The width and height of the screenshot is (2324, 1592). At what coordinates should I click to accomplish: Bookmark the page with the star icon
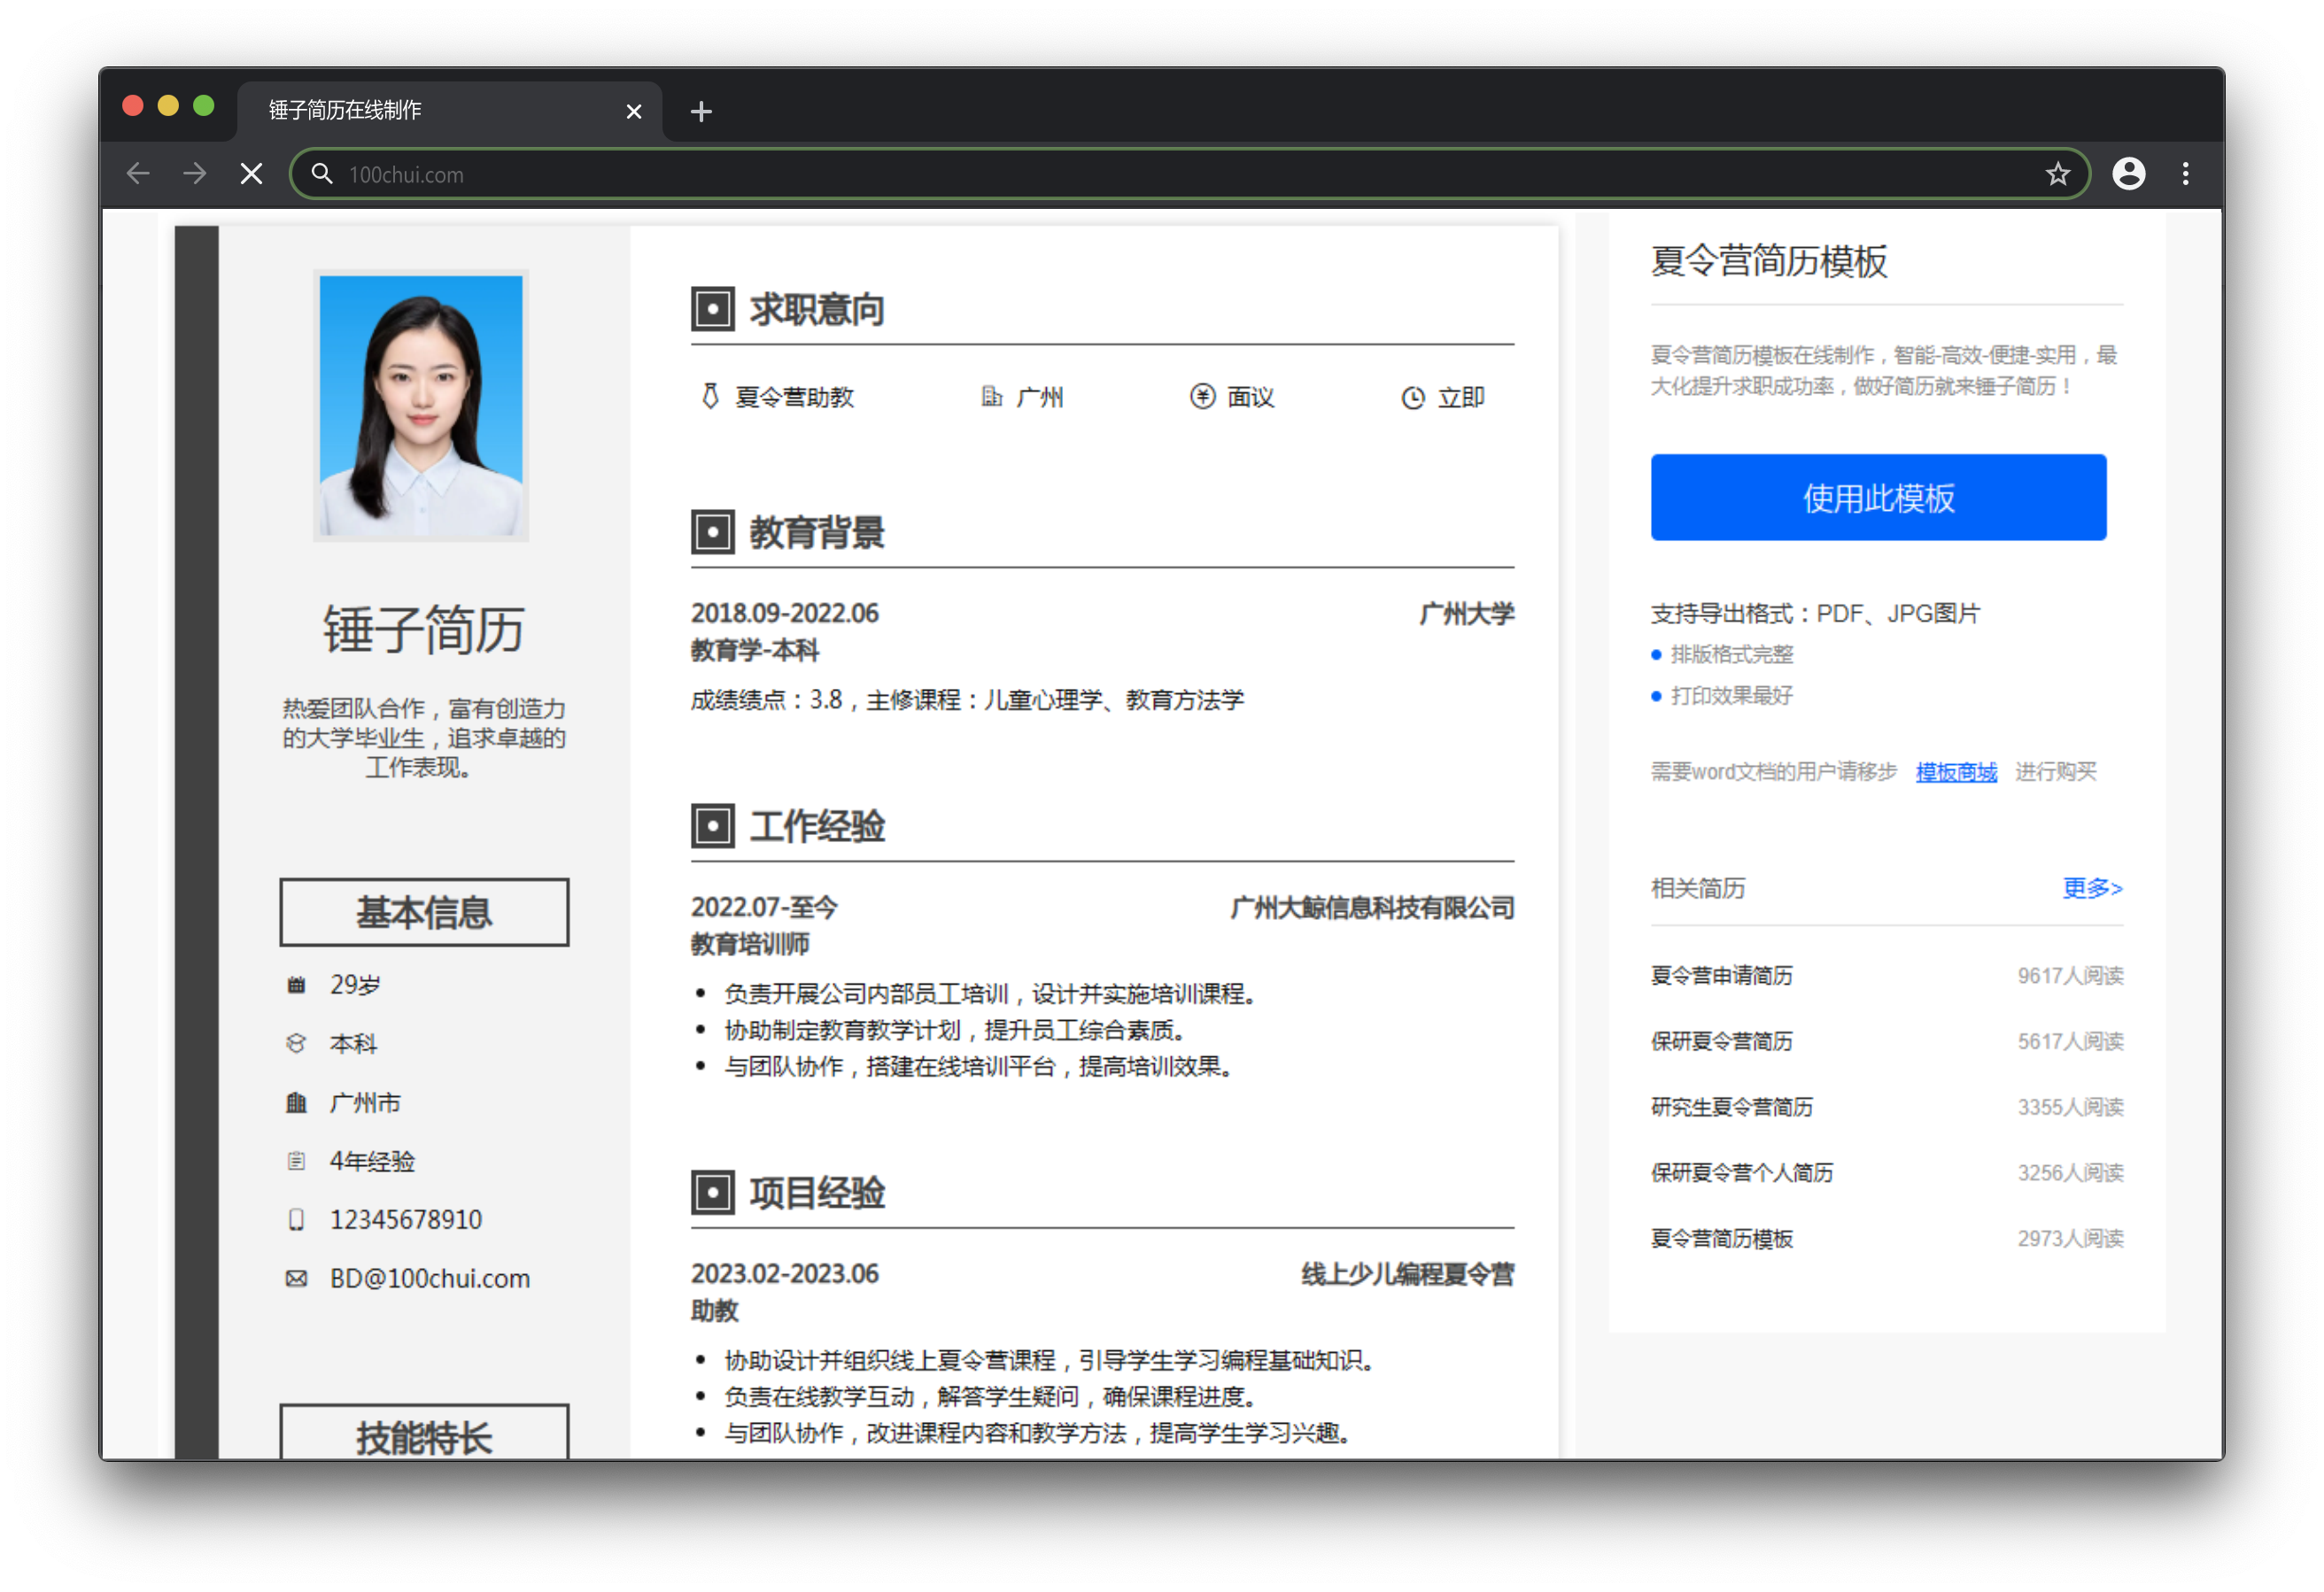[x=2057, y=174]
